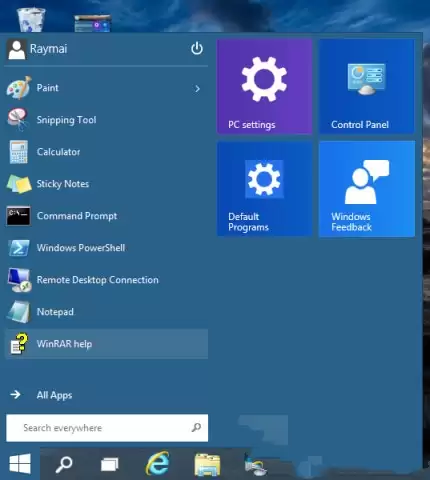Launch the Calculator icon
The width and height of the screenshot is (430, 480).
19,152
